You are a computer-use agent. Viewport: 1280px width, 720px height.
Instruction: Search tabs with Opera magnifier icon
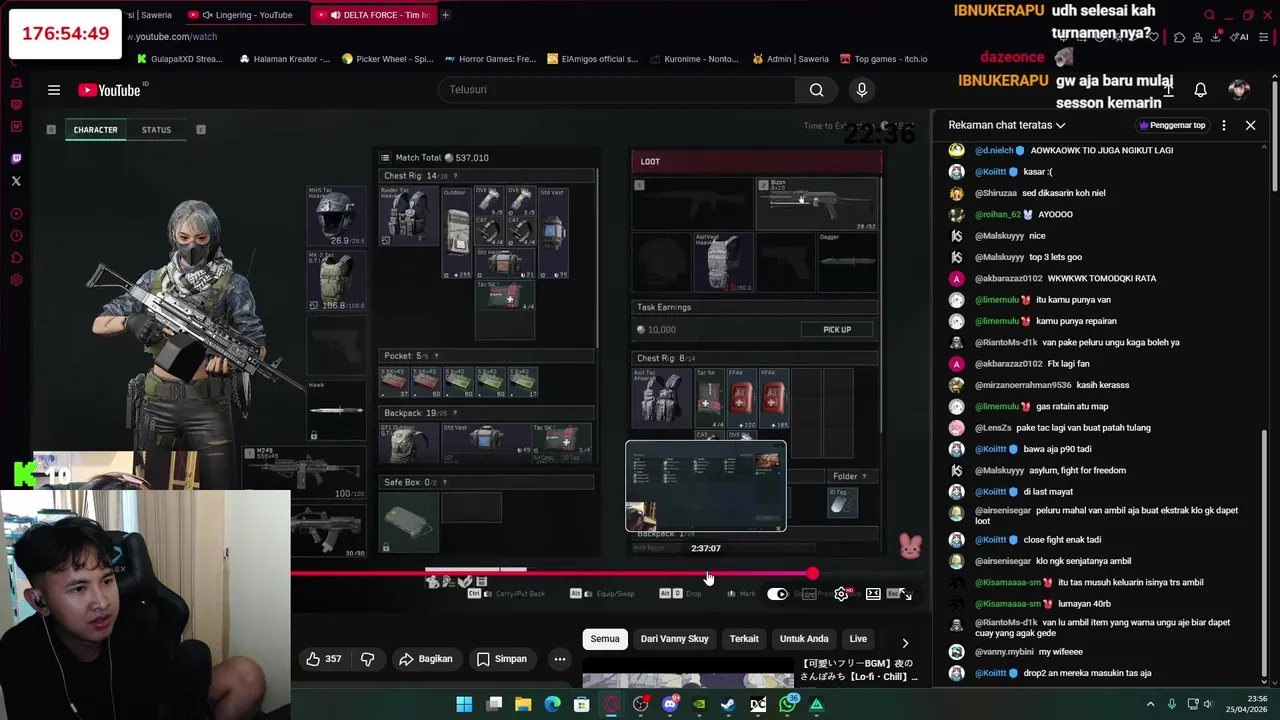click(x=1209, y=15)
